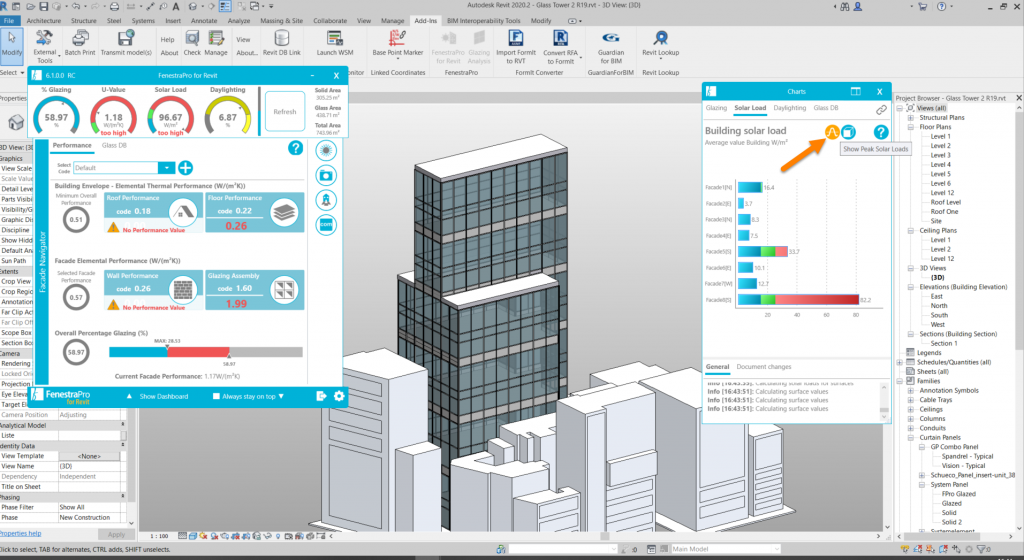This screenshot has height=560, width=1024.
Task: Click the 1 : 100 view scale
Action: point(159,536)
